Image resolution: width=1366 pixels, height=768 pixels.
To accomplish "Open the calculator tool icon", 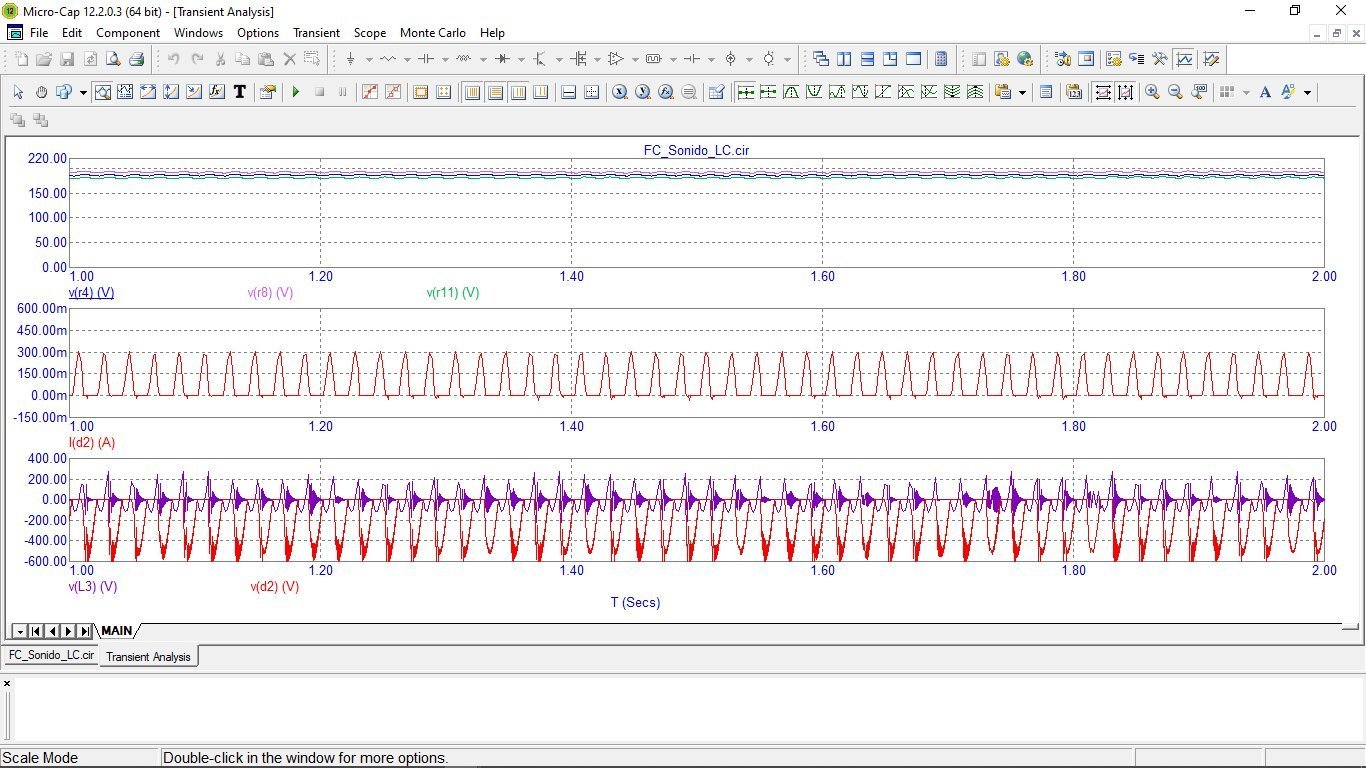I will (x=941, y=59).
